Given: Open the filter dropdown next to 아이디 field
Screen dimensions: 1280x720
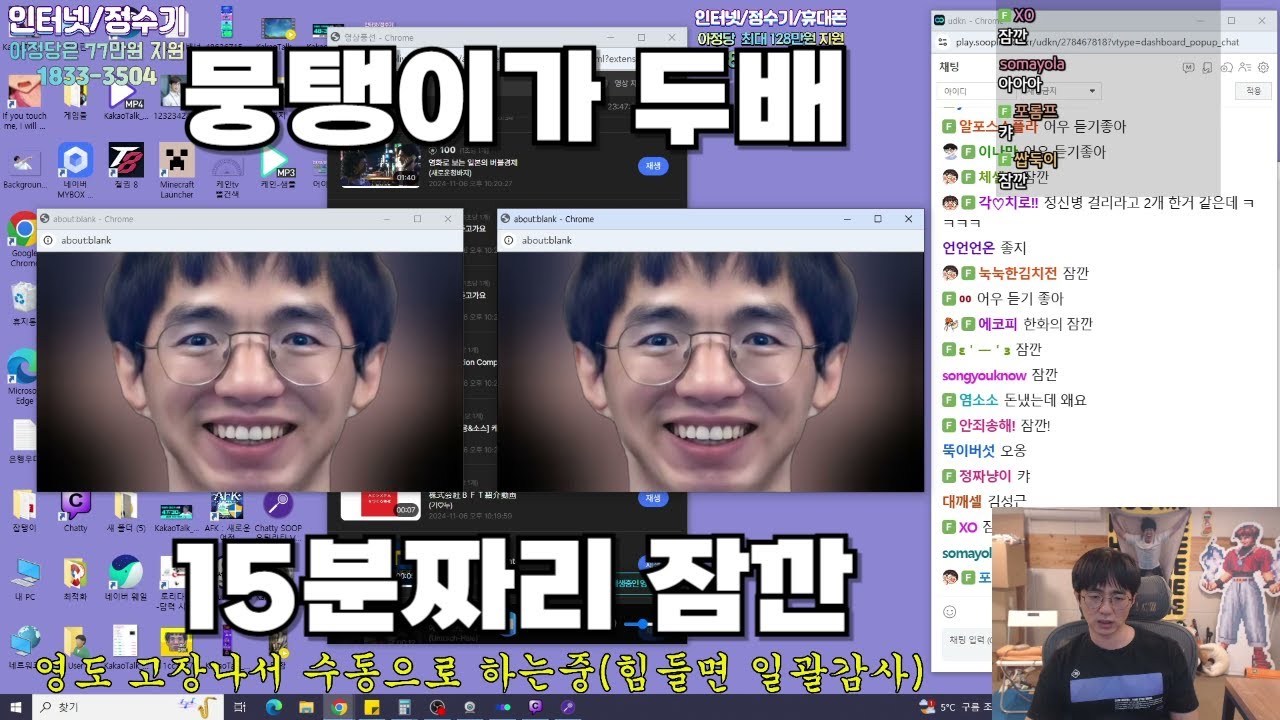Looking at the screenshot, I should [x=1060, y=90].
